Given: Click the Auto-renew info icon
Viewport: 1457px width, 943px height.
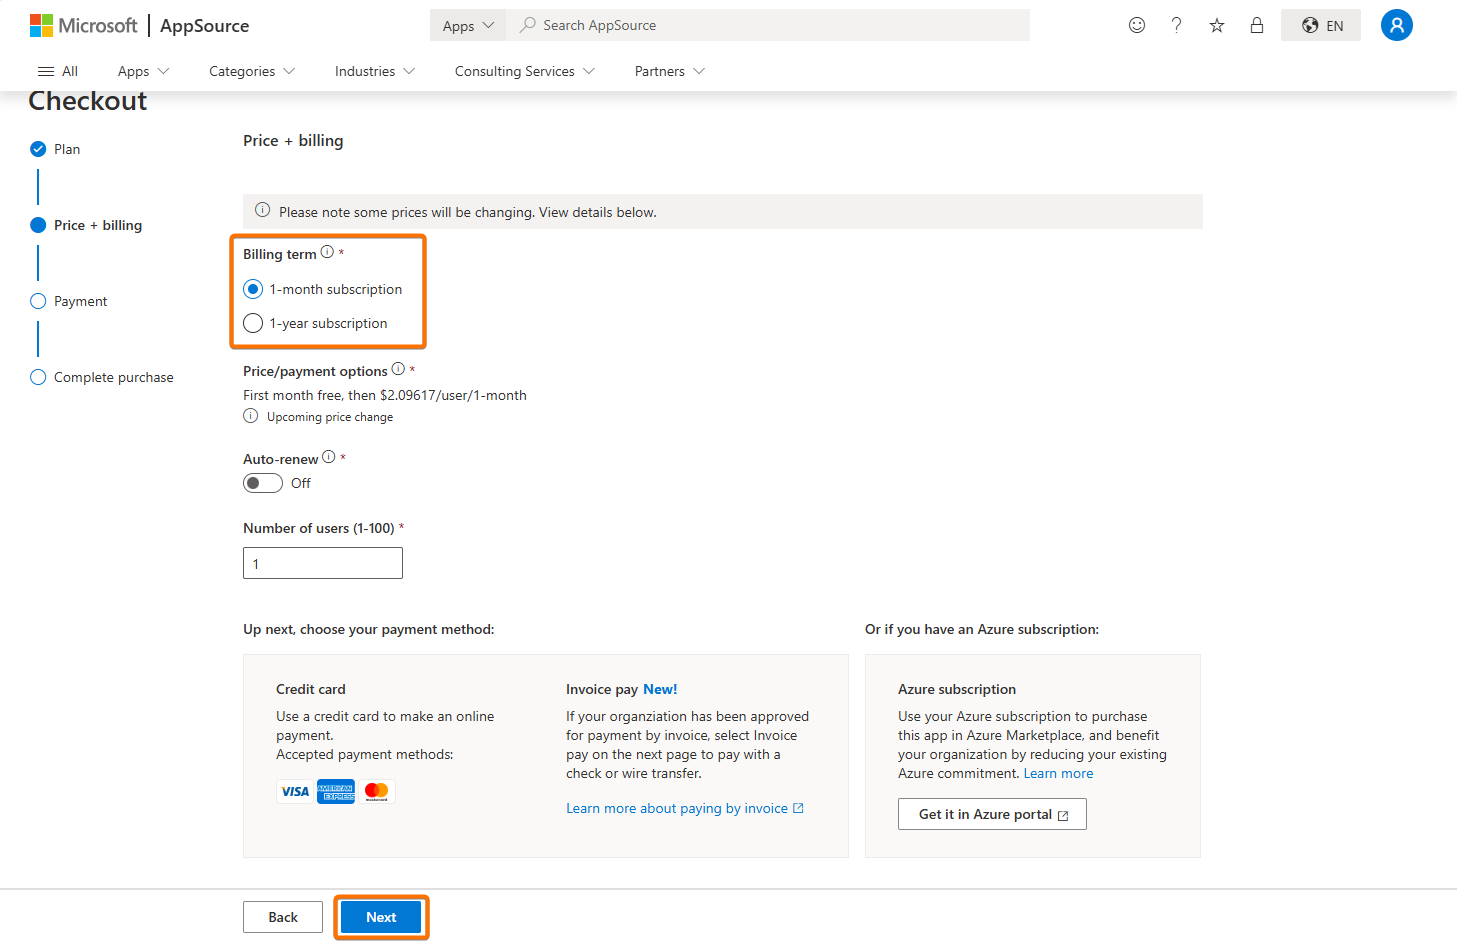Looking at the screenshot, I should pyautogui.click(x=329, y=457).
